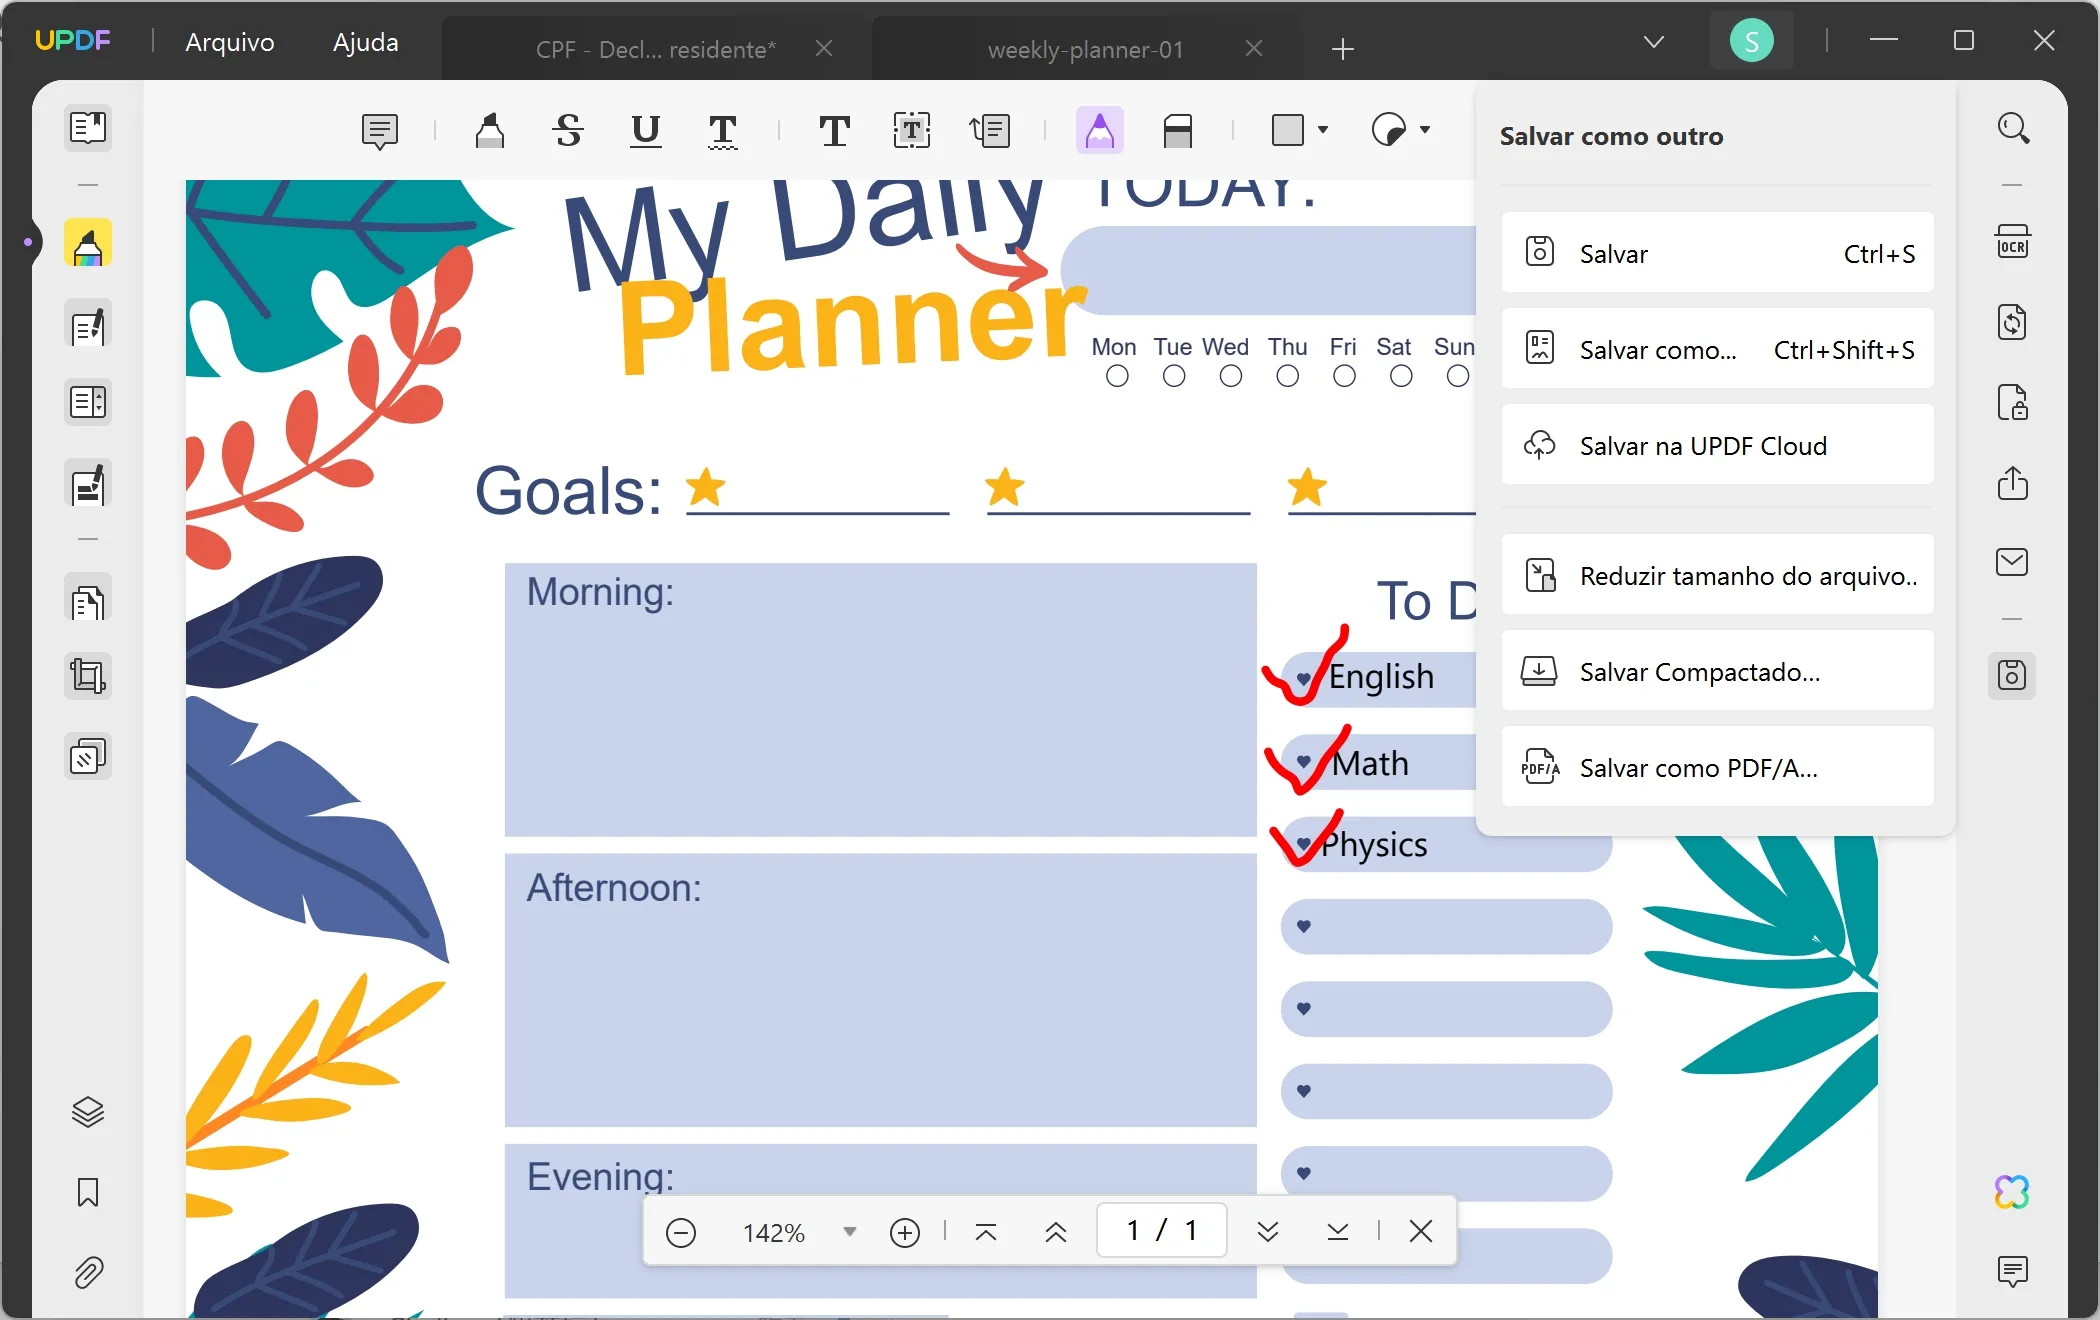Click the OCR recognition icon
2100x1320 pixels.
point(2013,242)
